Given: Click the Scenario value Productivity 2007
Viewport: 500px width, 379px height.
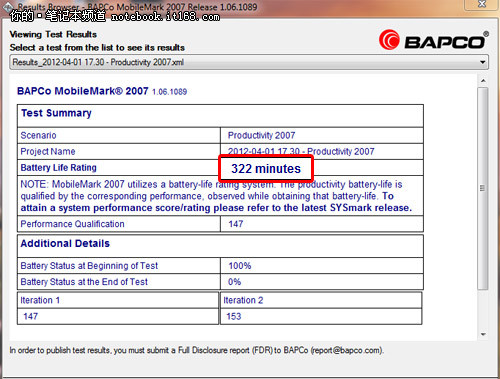Looking at the screenshot, I should click(x=261, y=135).
